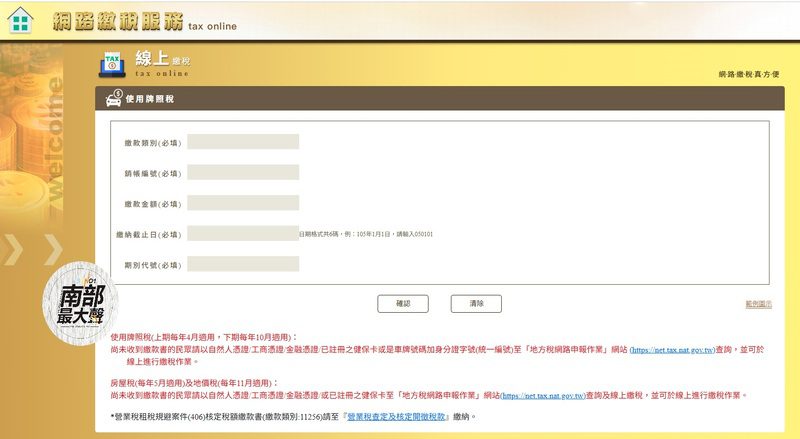Open the 範例圖示 link
The width and height of the screenshot is (800, 439).
coord(758,304)
